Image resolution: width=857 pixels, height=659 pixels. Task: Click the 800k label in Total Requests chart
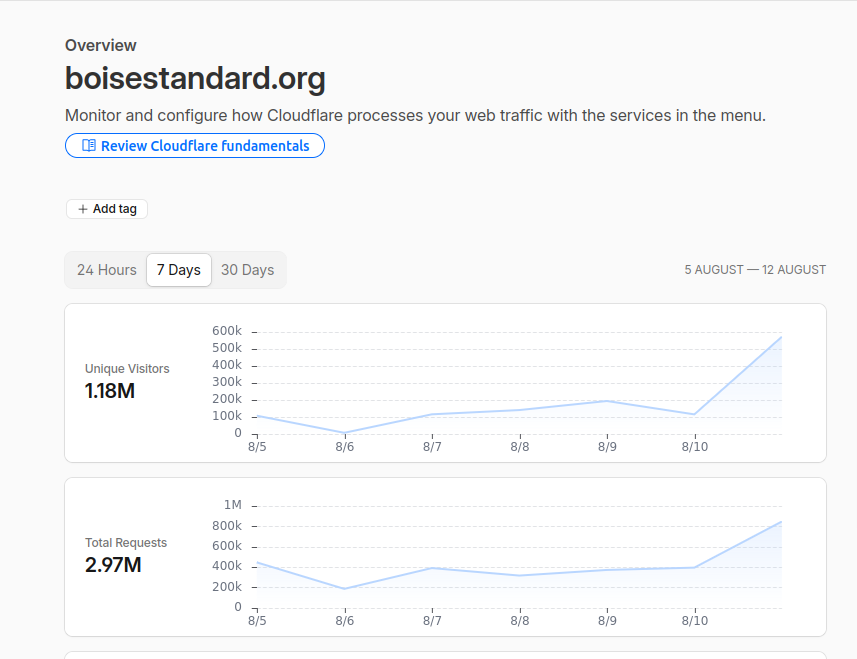pos(227,526)
